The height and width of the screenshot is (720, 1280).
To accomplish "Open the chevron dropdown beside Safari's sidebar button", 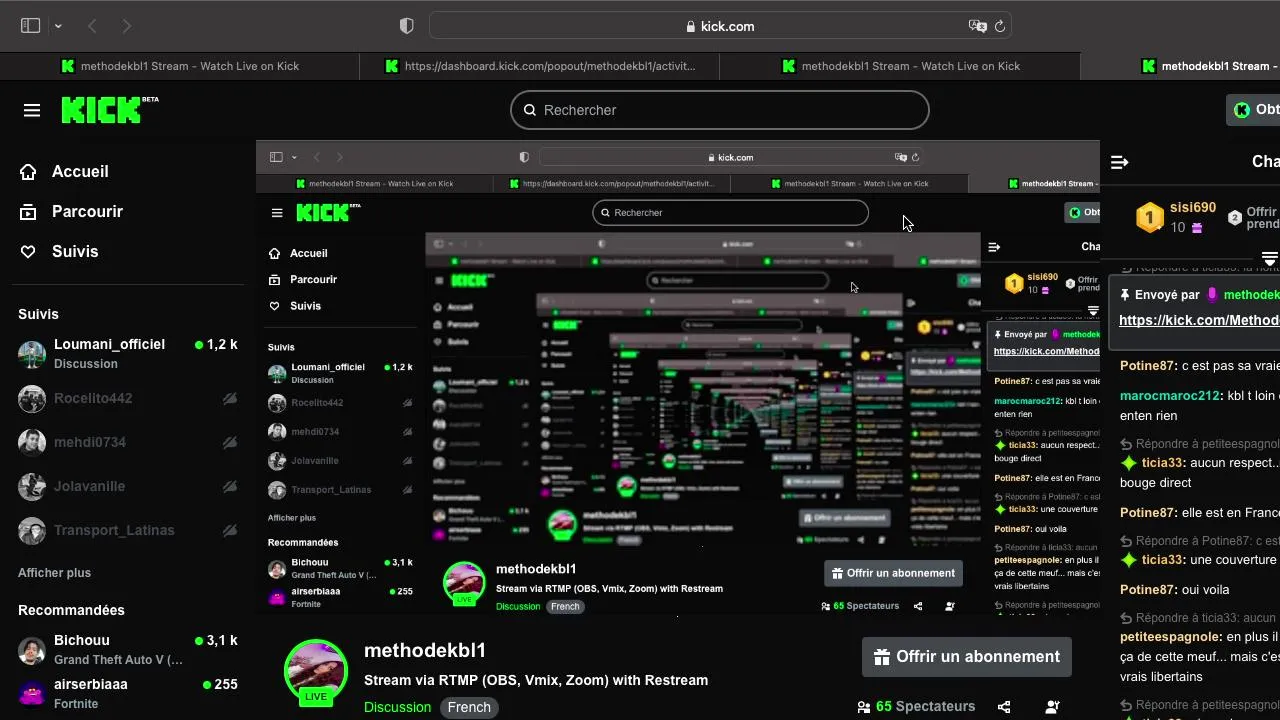I will (58, 26).
